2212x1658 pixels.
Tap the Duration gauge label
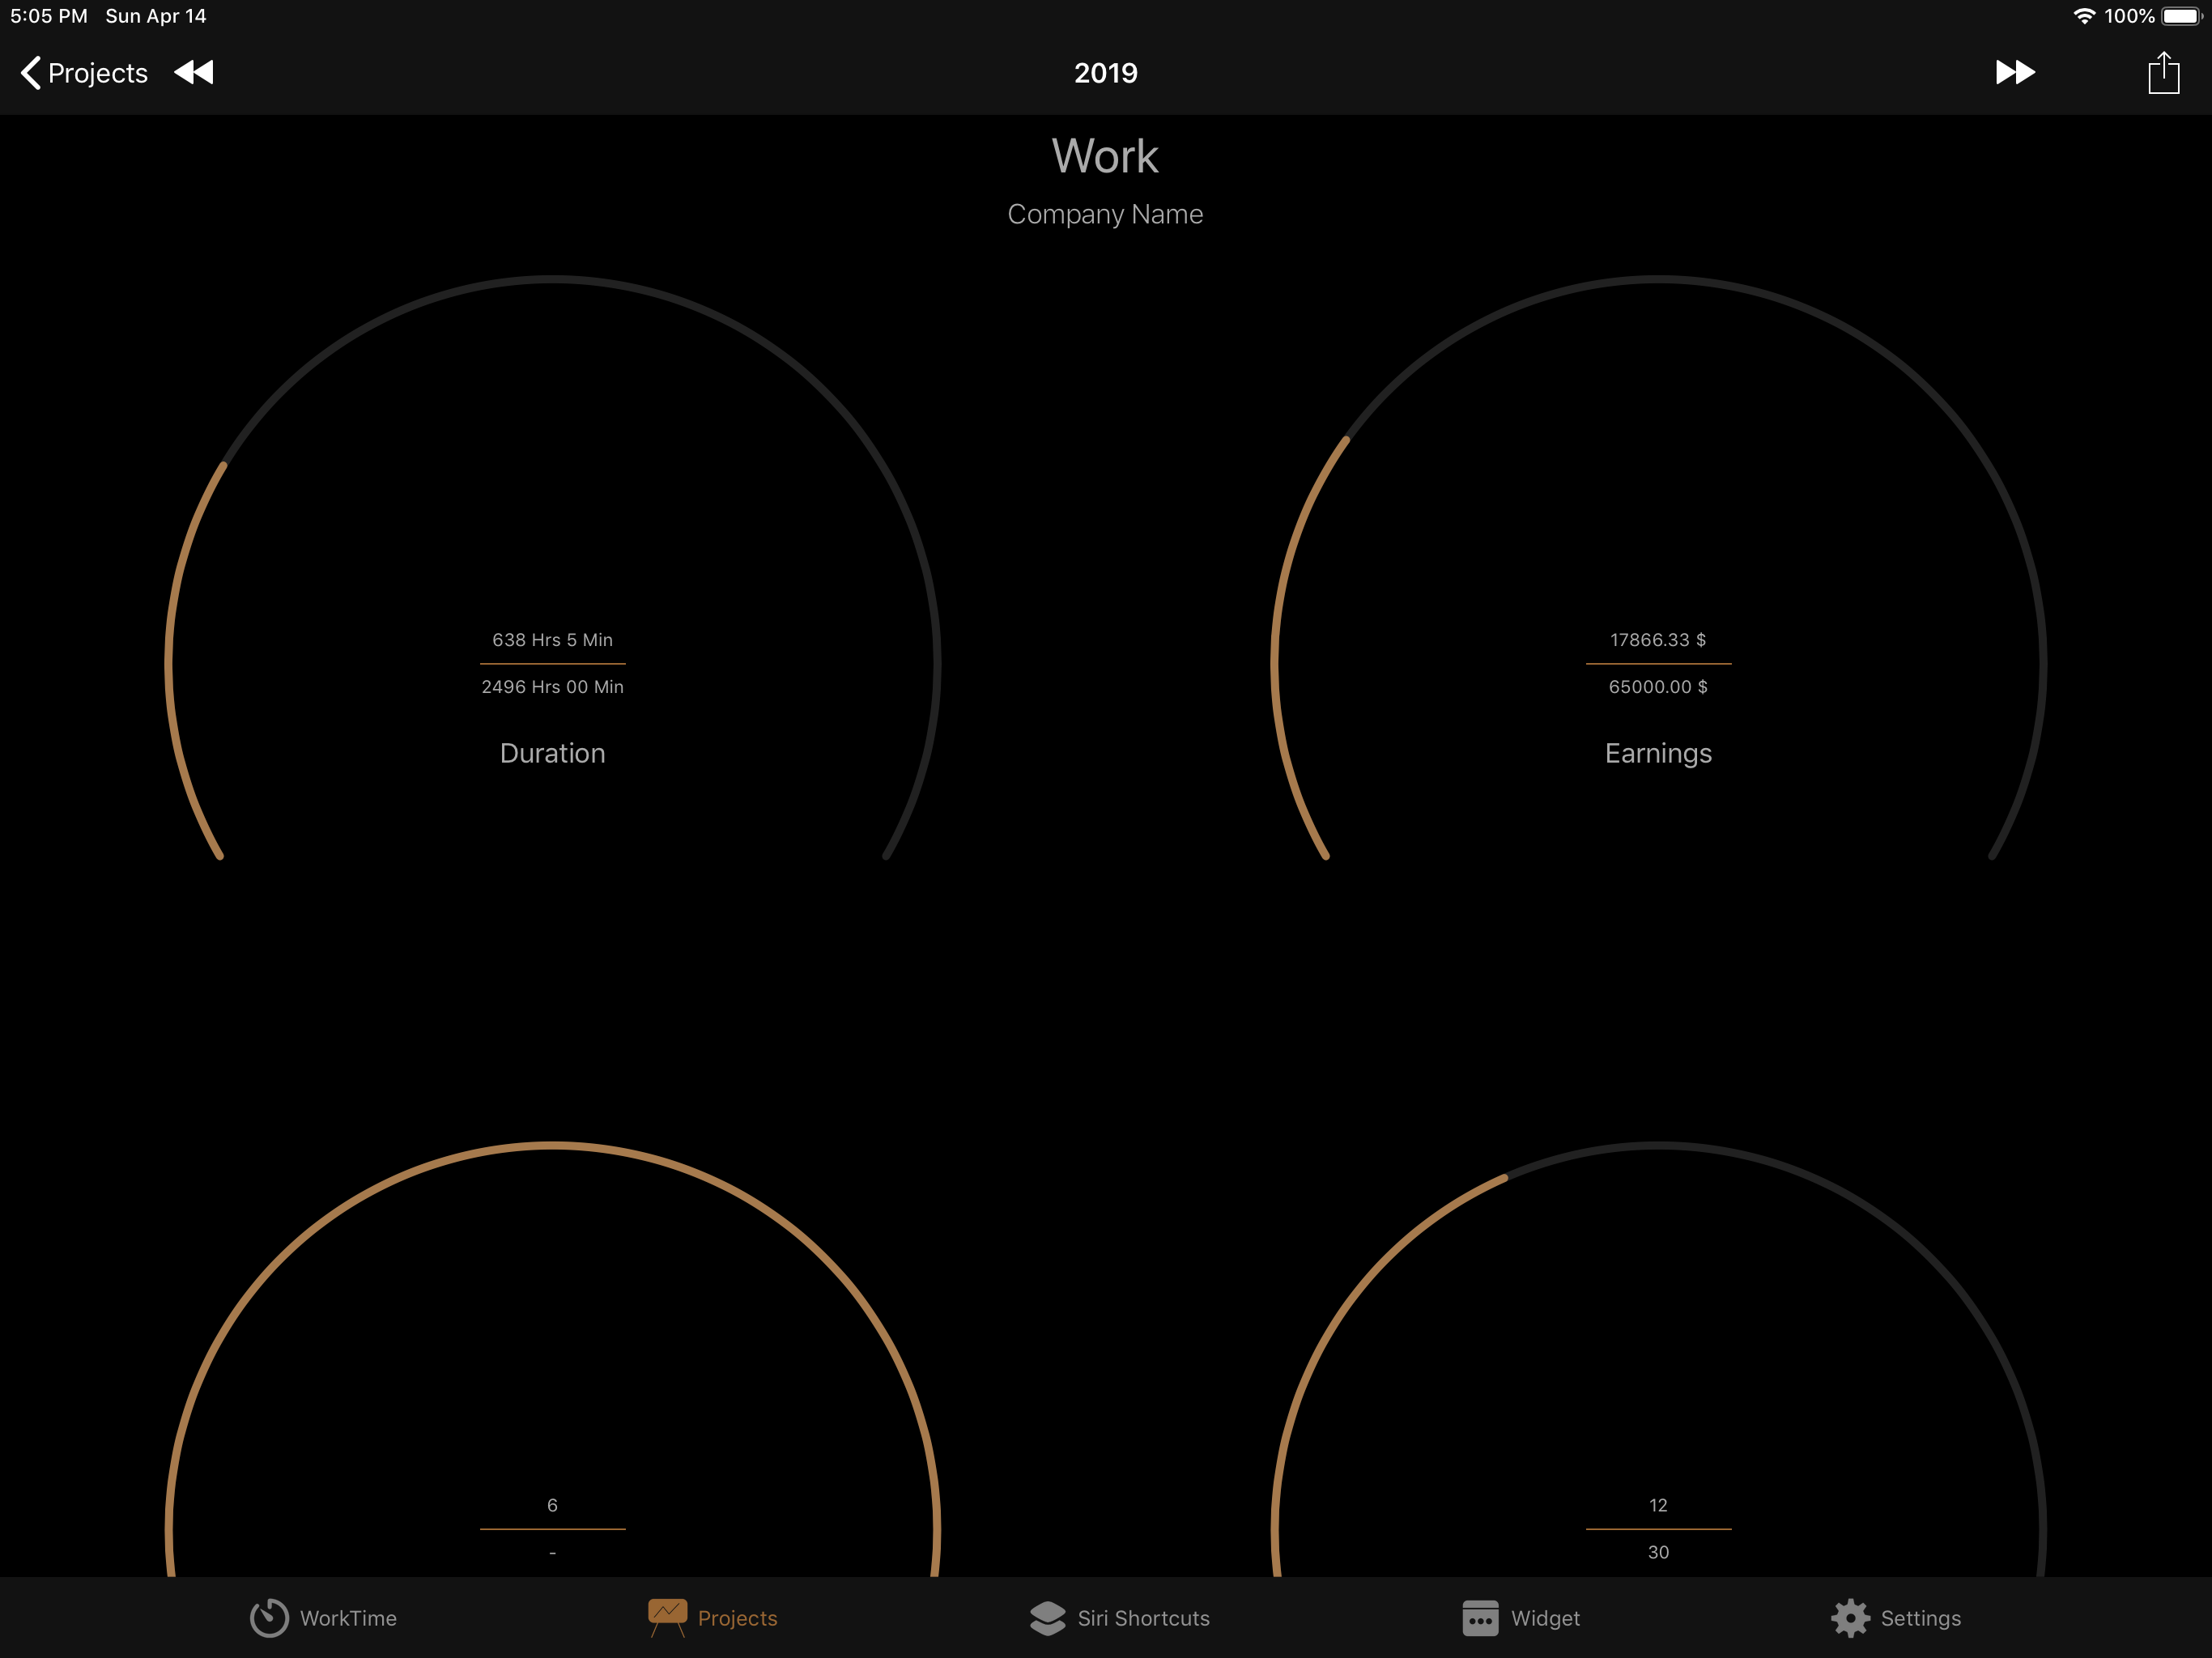(552, 753)
